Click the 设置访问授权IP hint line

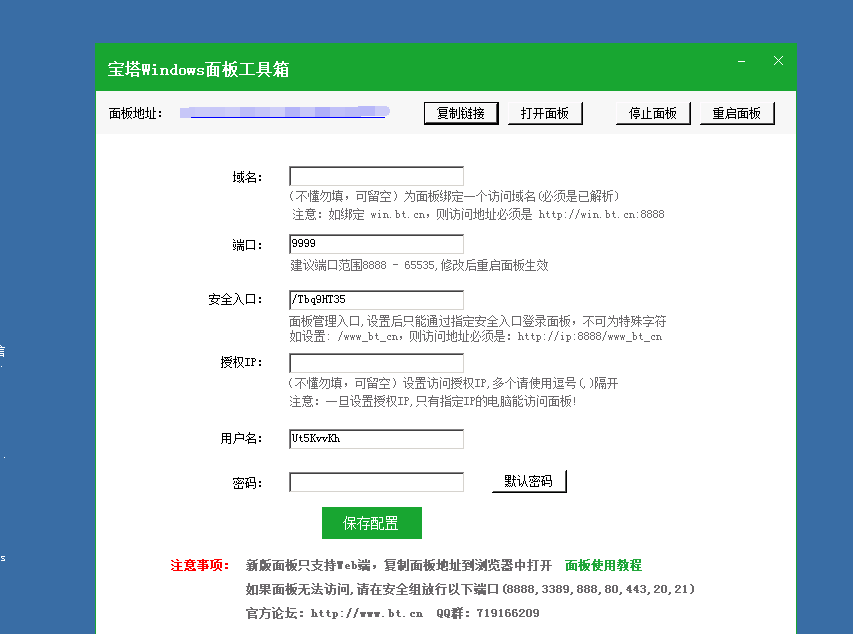point(453,383)
